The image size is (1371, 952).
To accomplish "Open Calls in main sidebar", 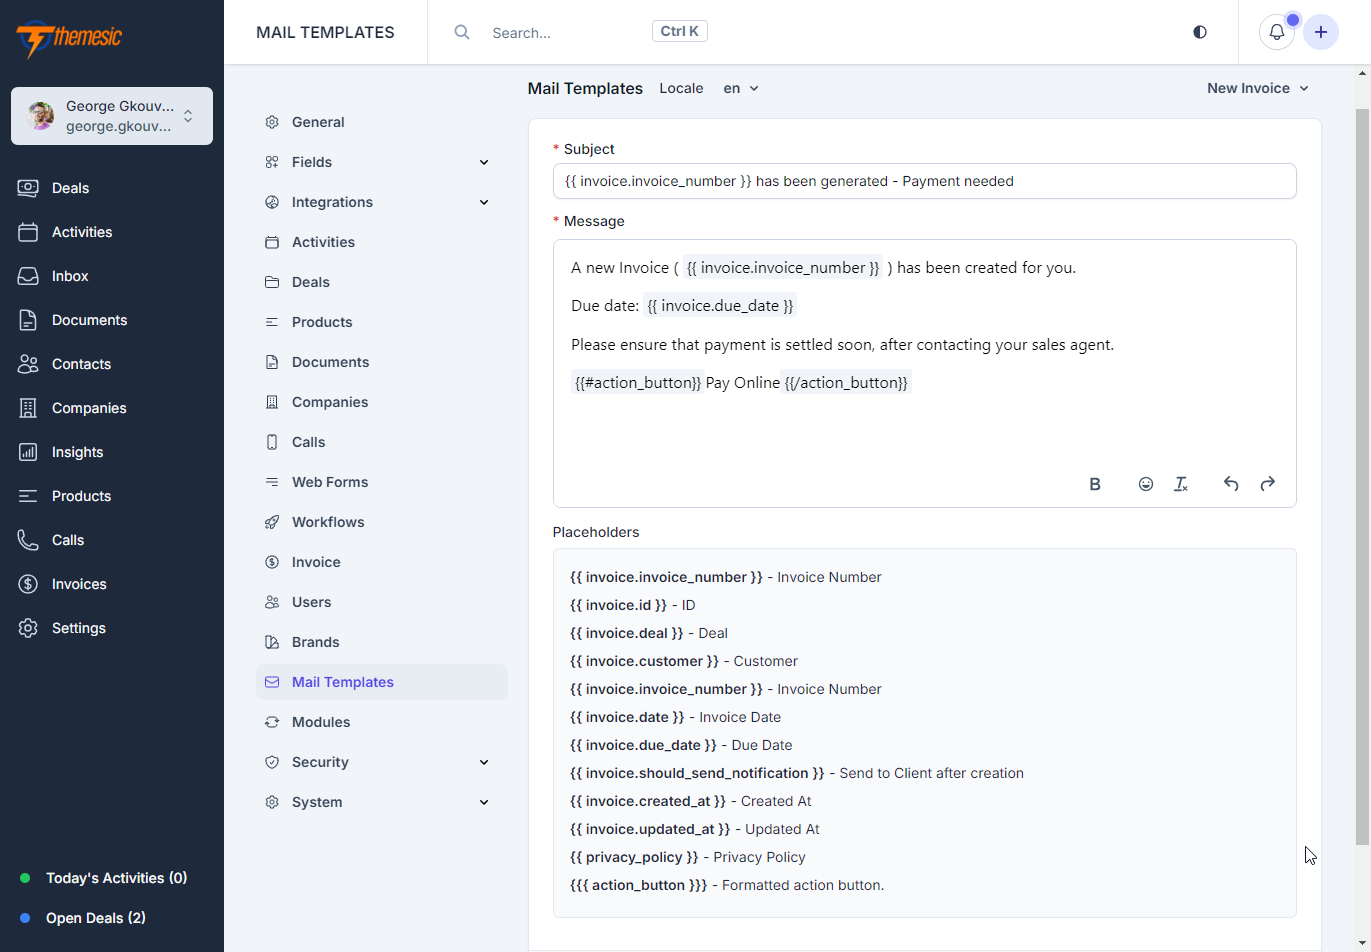I will (112, 540).
